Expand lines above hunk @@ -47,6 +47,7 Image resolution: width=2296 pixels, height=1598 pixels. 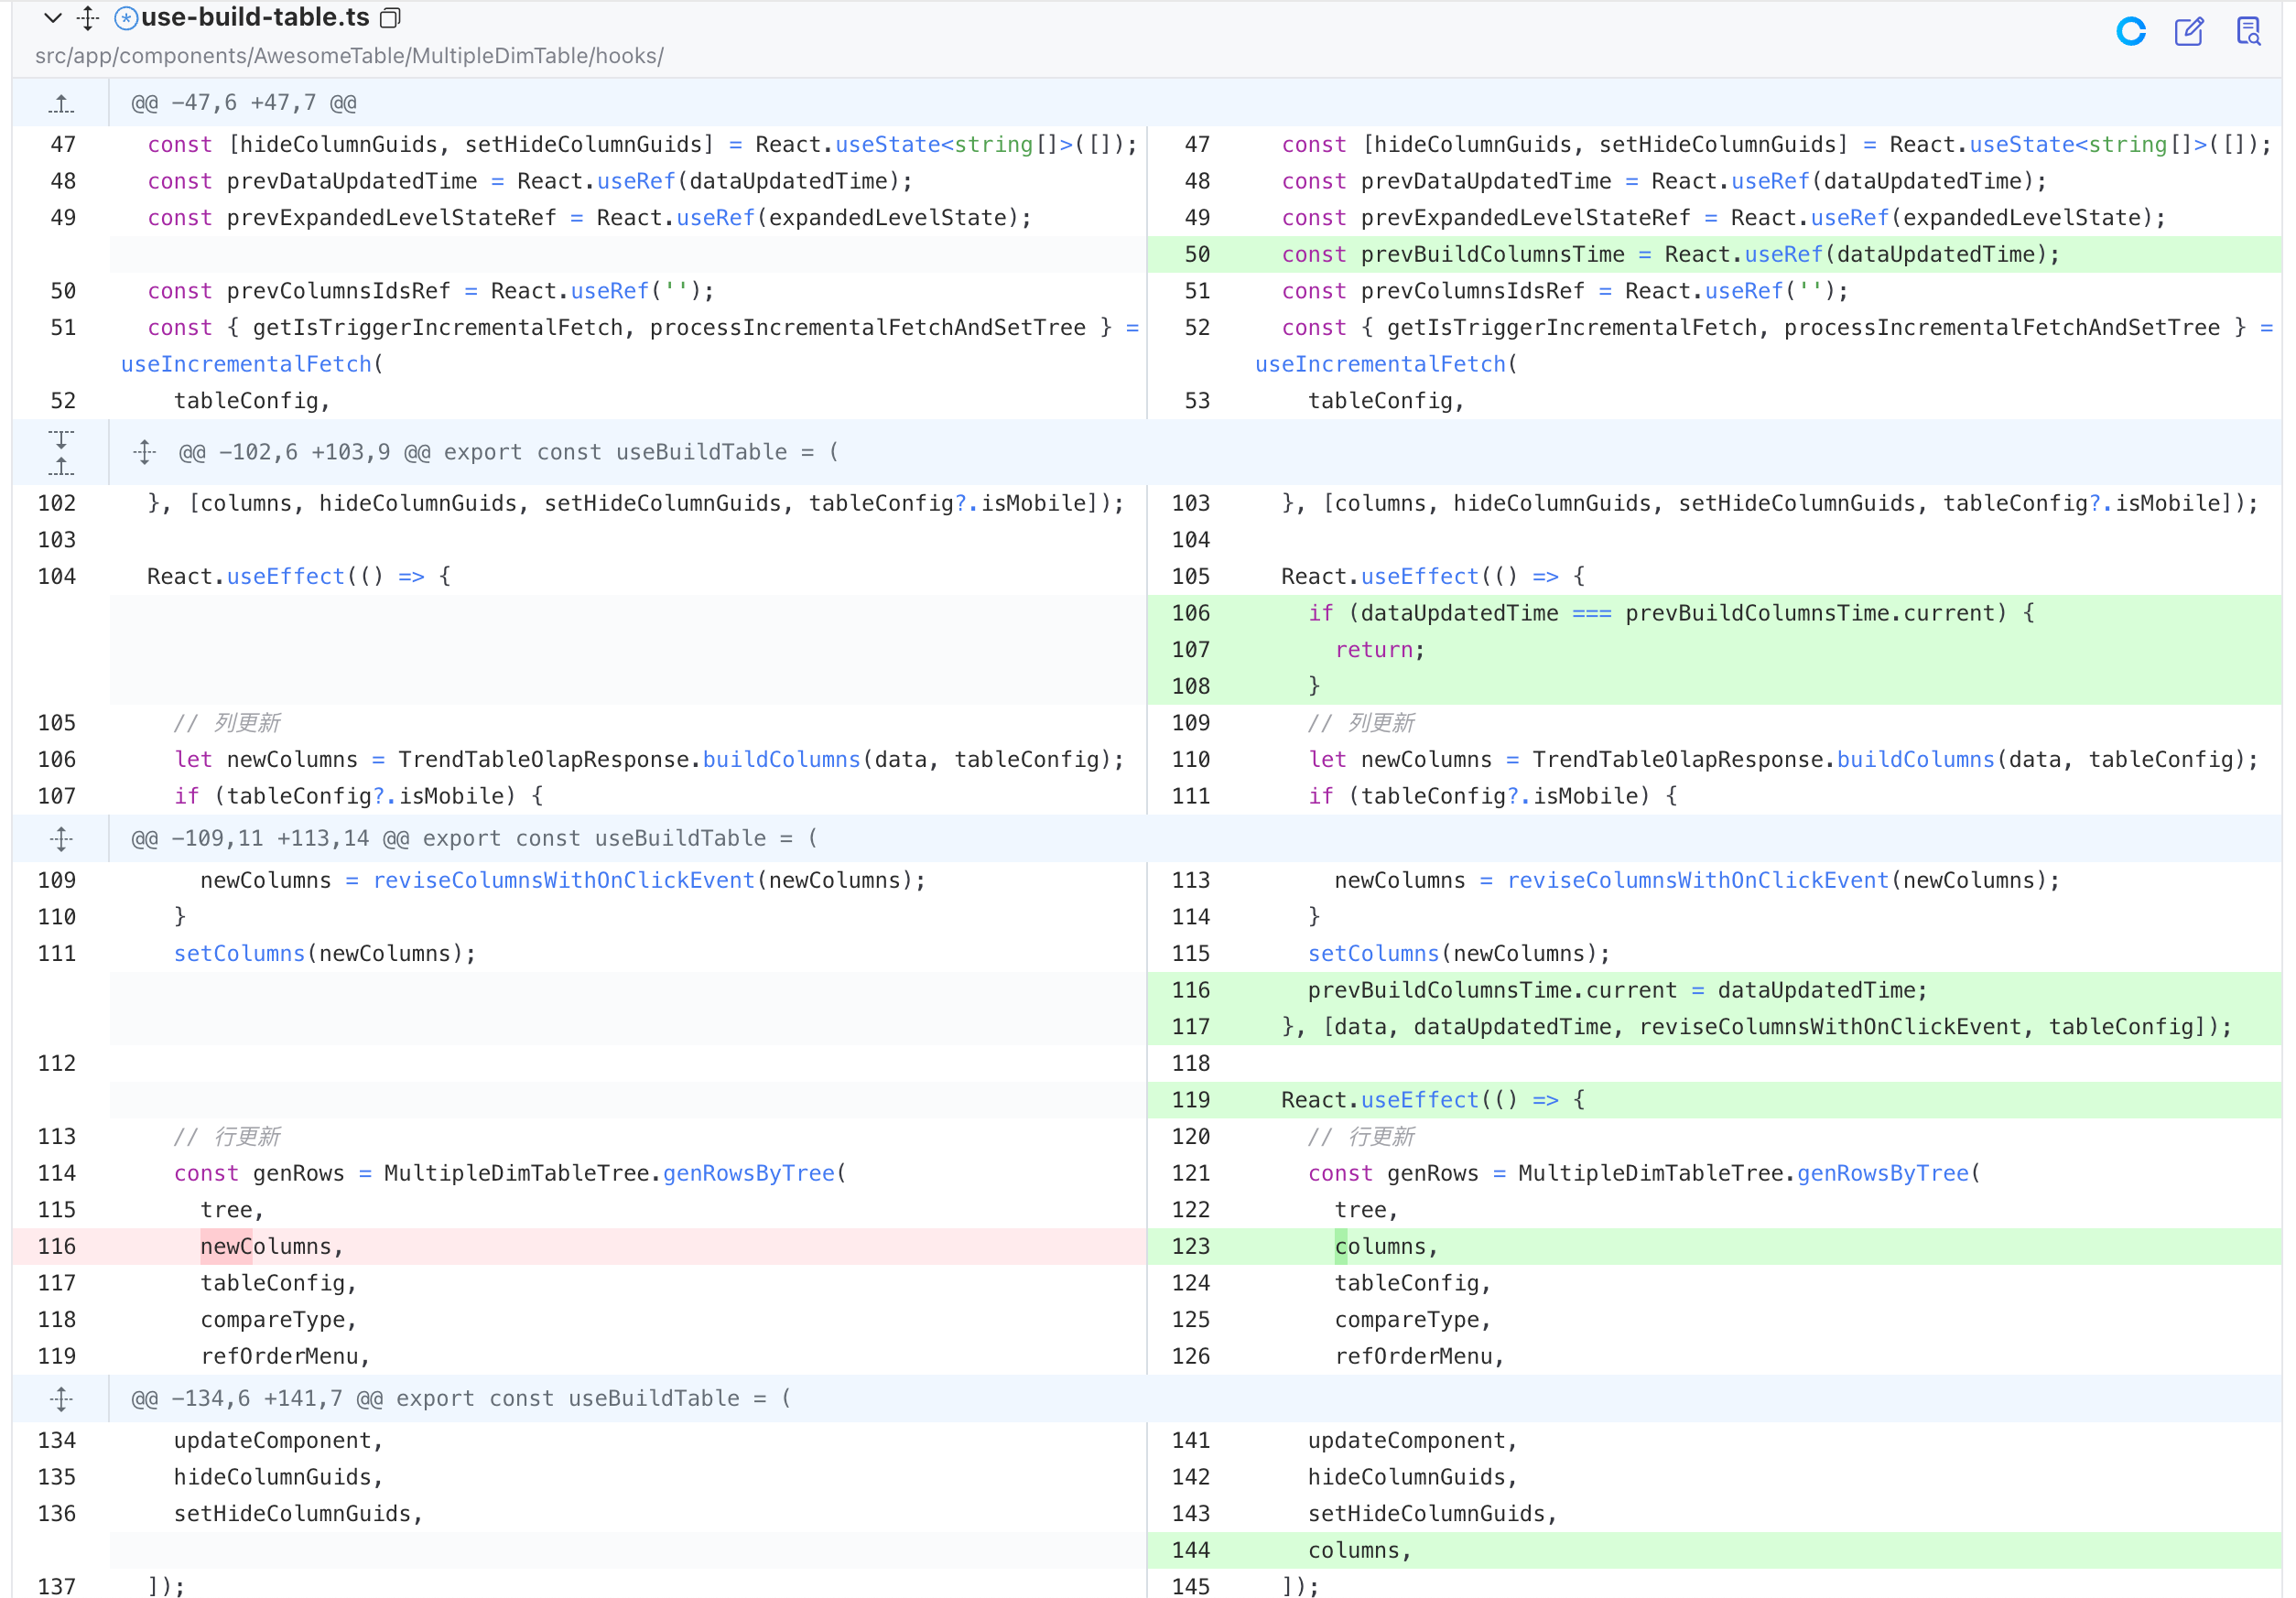(x=61, y=103)
